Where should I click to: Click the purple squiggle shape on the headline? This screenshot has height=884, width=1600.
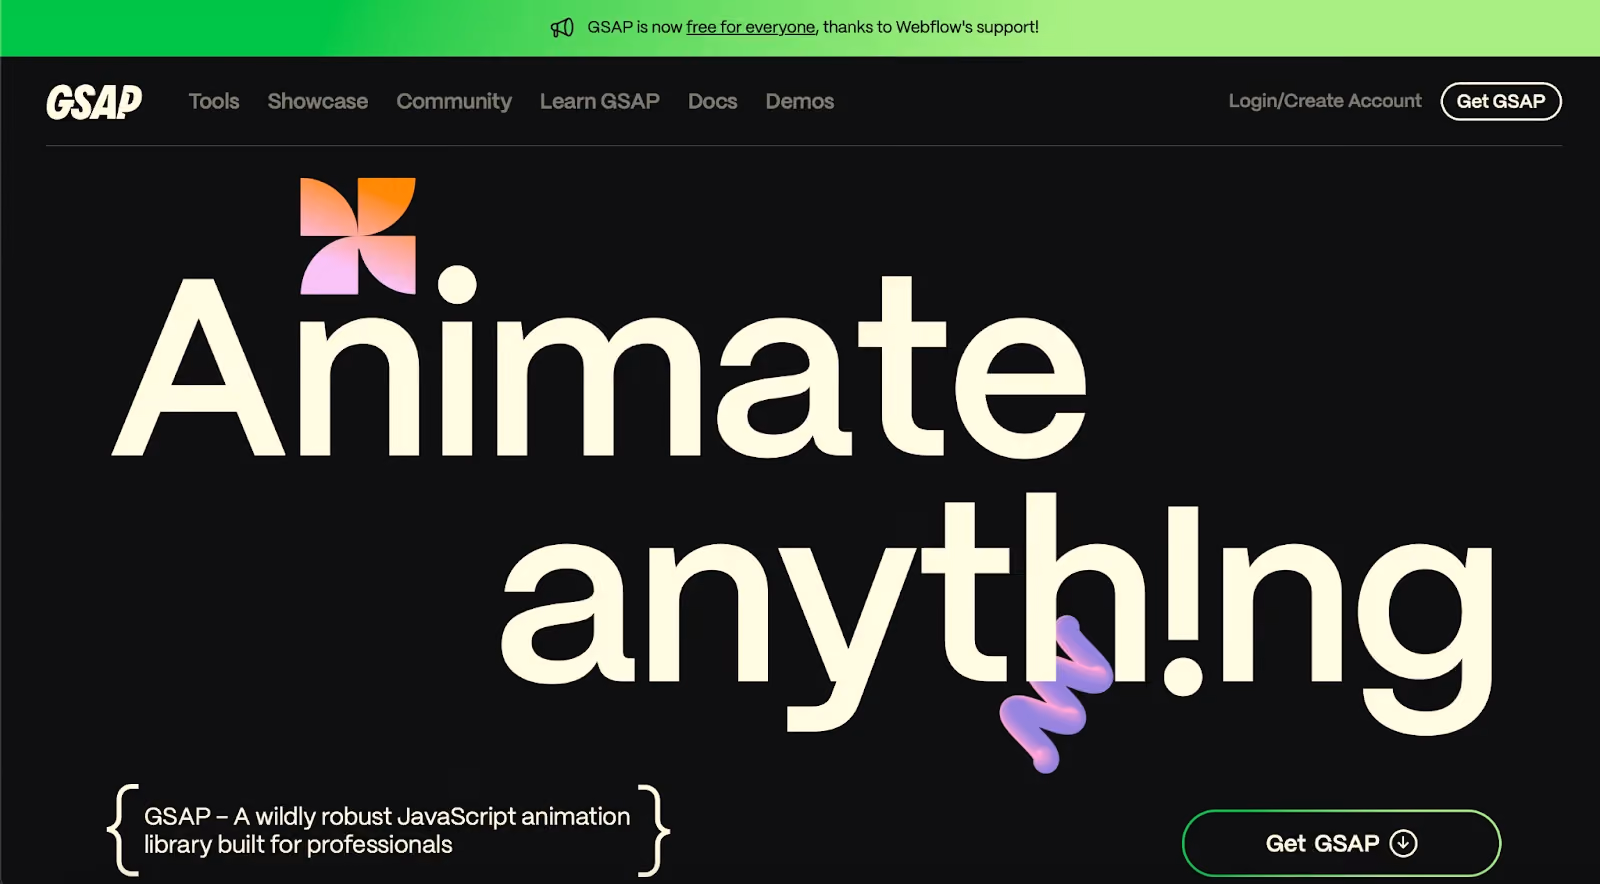(x=1056, y=693)
